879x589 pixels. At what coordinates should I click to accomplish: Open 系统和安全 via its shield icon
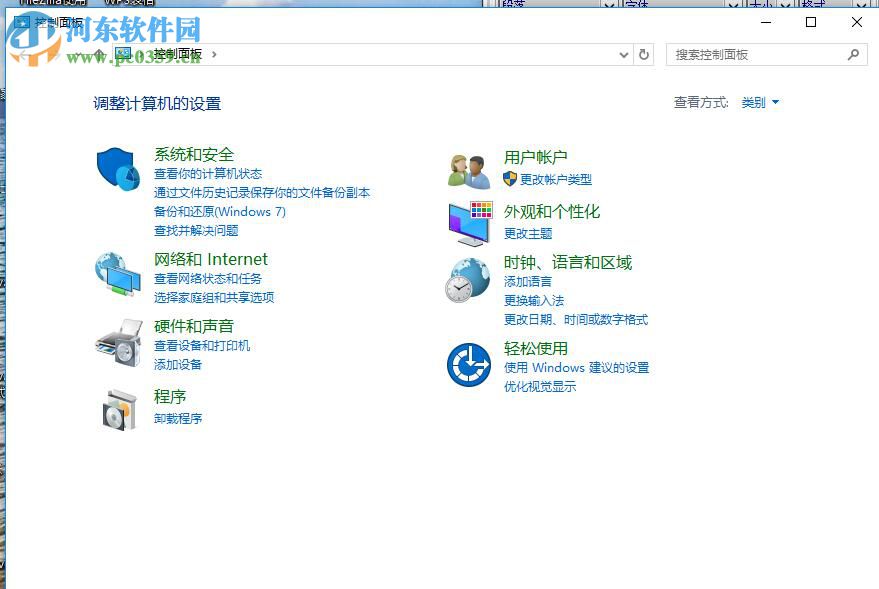(x=119, y=168)
